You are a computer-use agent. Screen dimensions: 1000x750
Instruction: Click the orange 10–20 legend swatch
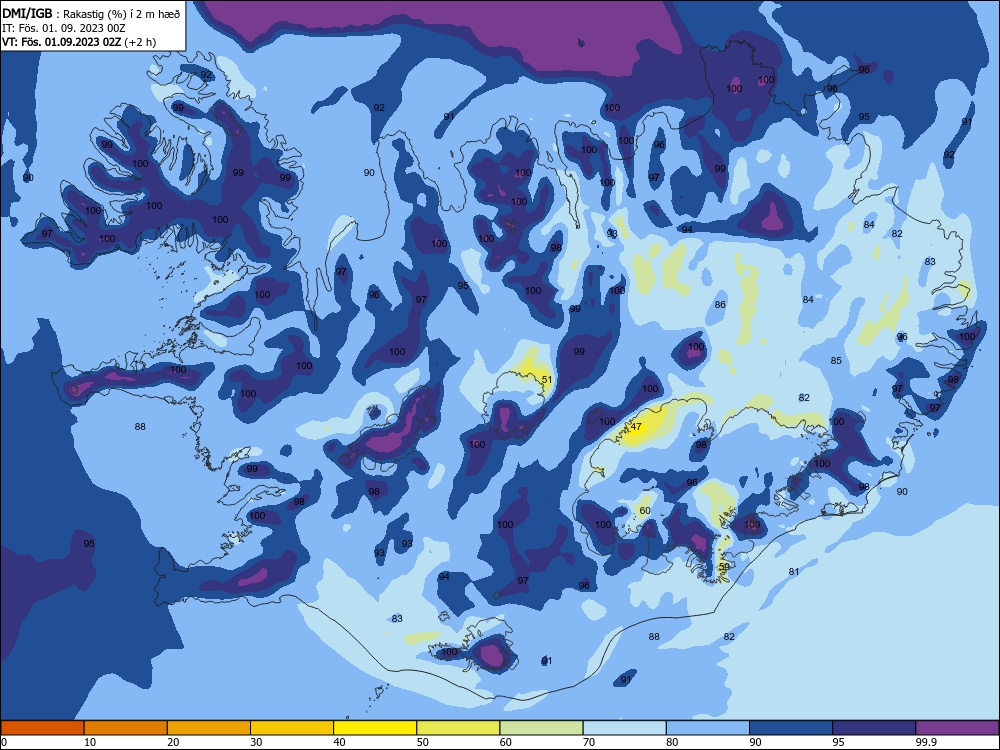(x=126, y=728)
